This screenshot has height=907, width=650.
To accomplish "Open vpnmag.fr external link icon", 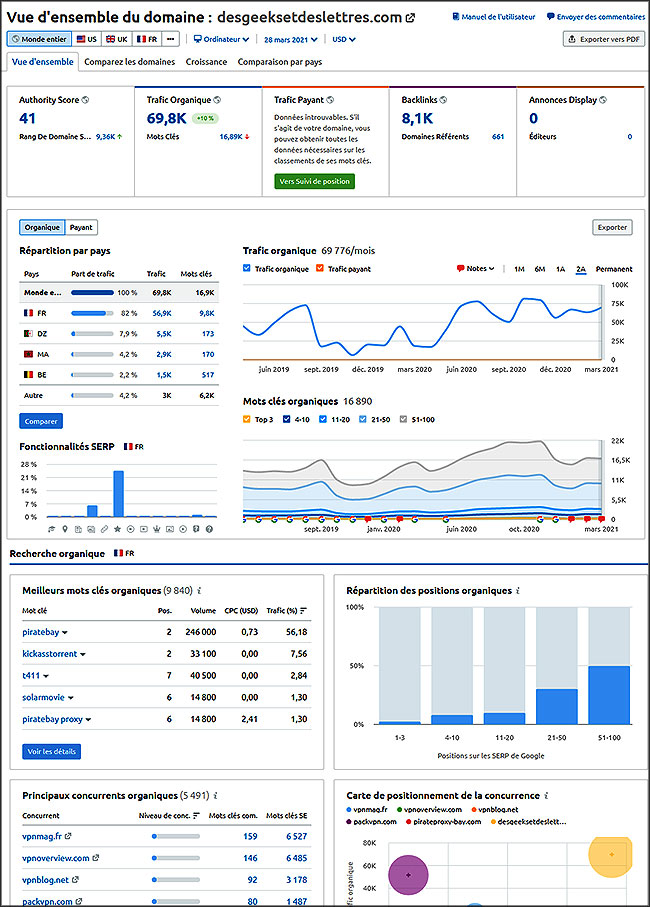I will tap(68, 836).
